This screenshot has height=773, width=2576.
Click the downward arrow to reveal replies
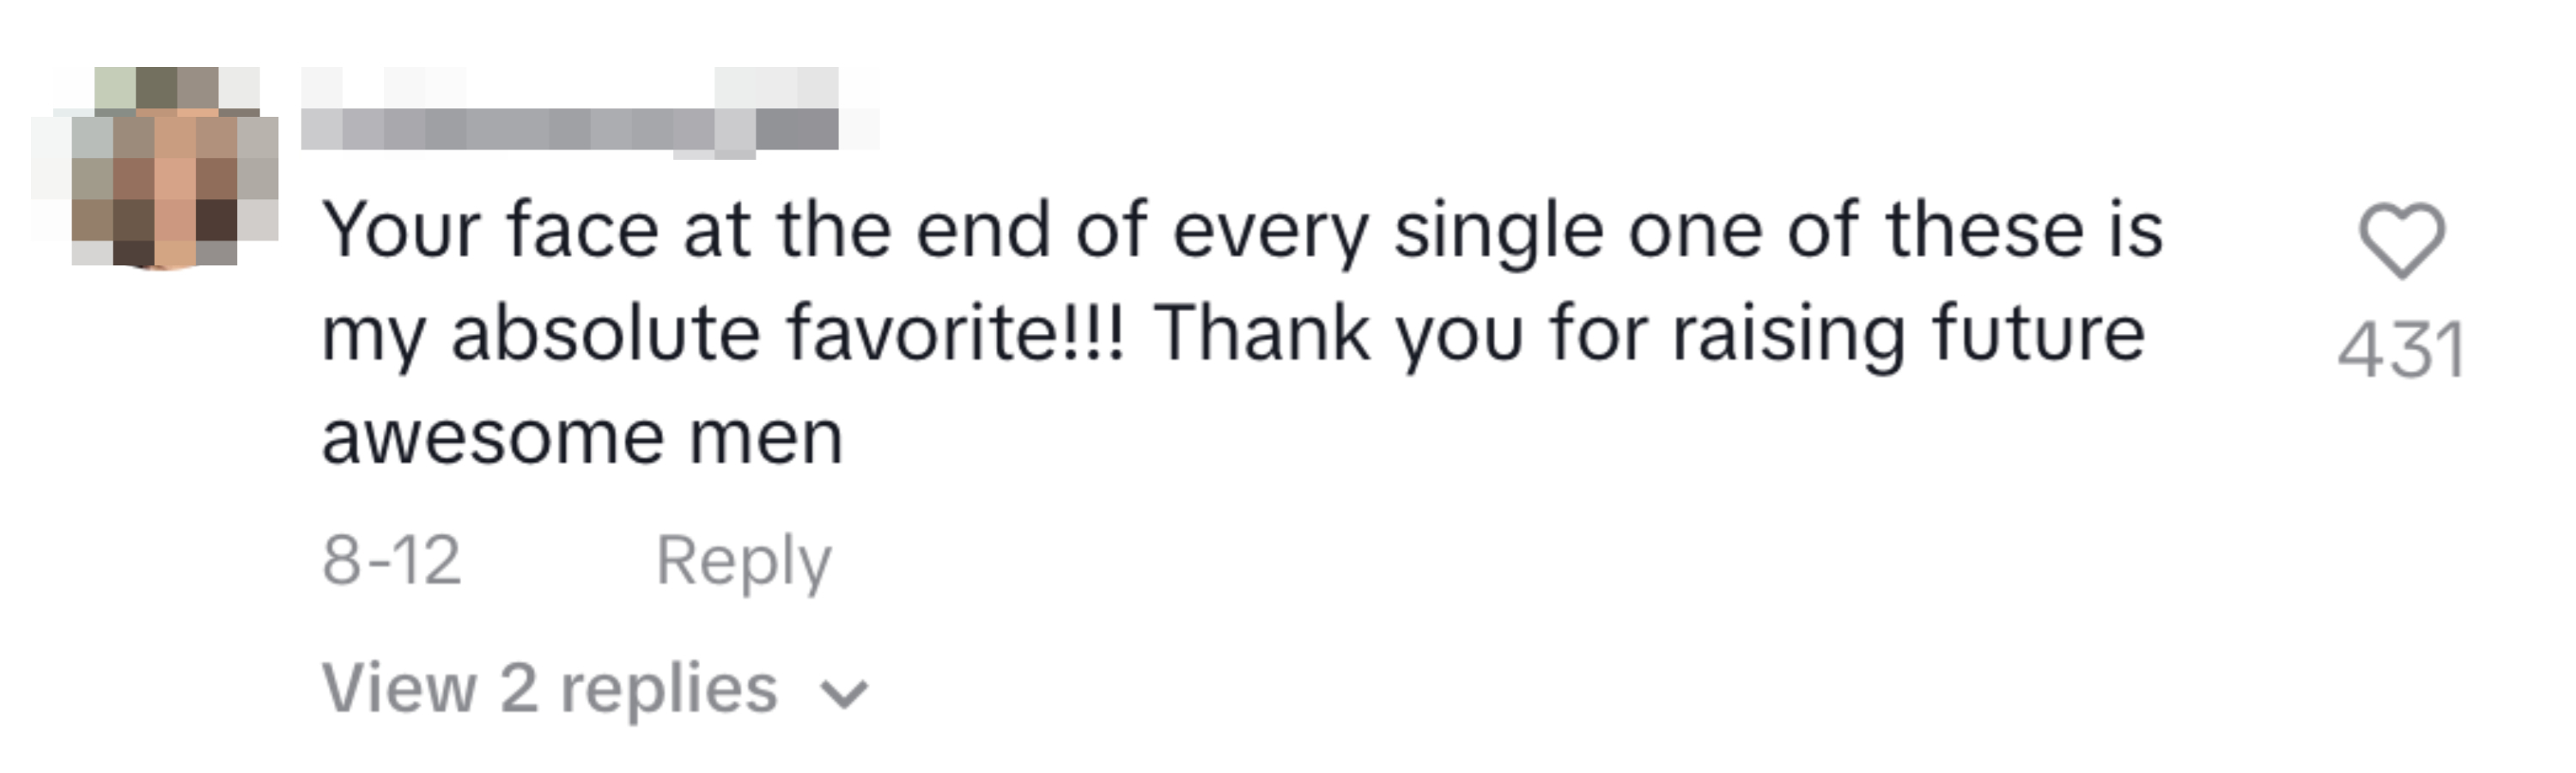[x=845, y=693]
